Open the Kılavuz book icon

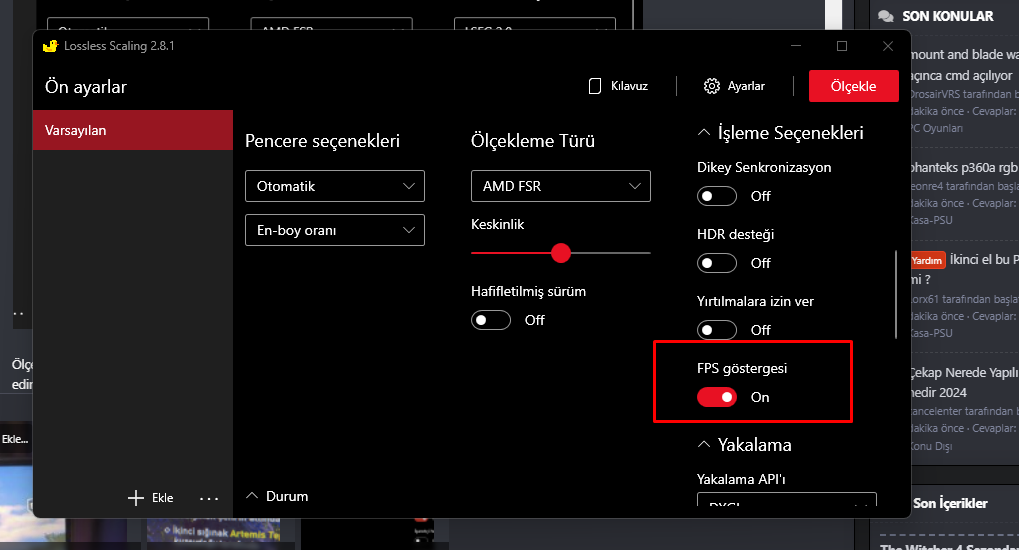[595, 86]
